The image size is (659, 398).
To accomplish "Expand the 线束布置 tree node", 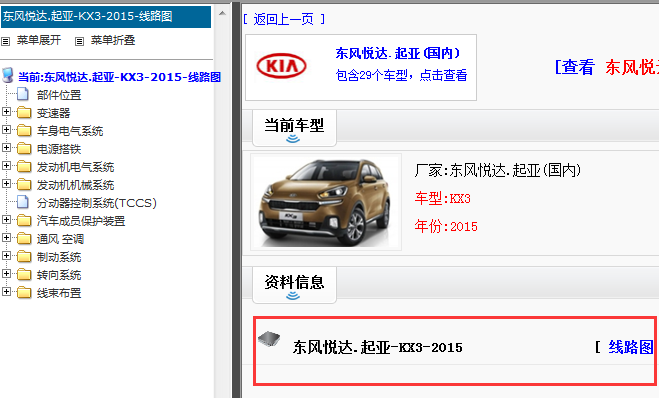I will coord(6,292).
